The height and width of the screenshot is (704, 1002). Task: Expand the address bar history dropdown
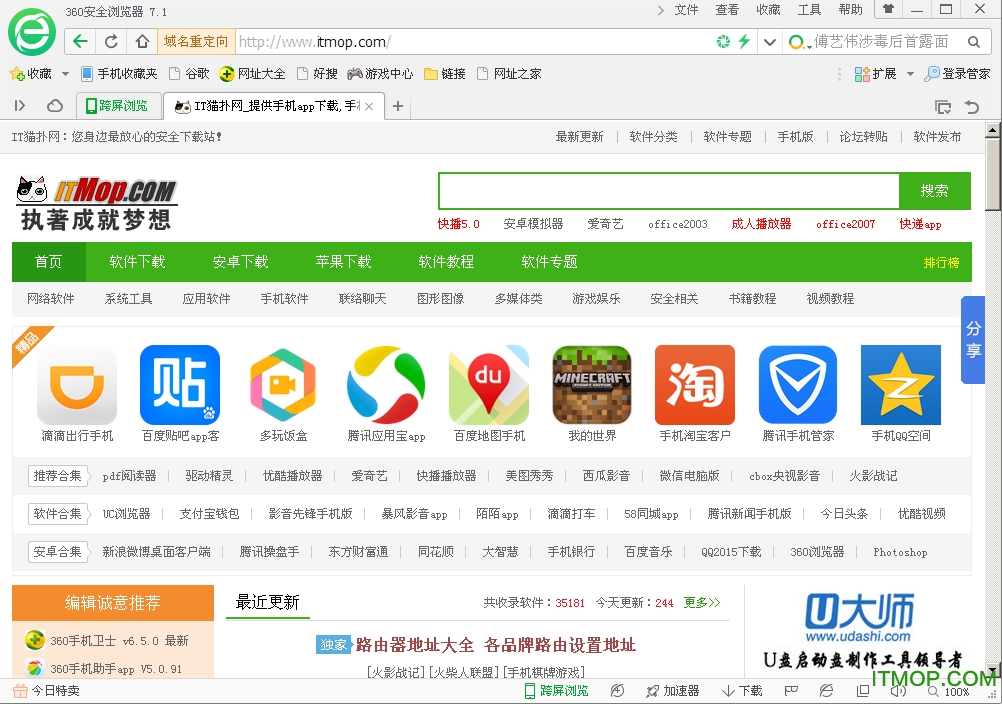pyautogui.click(x=770, y=42)
